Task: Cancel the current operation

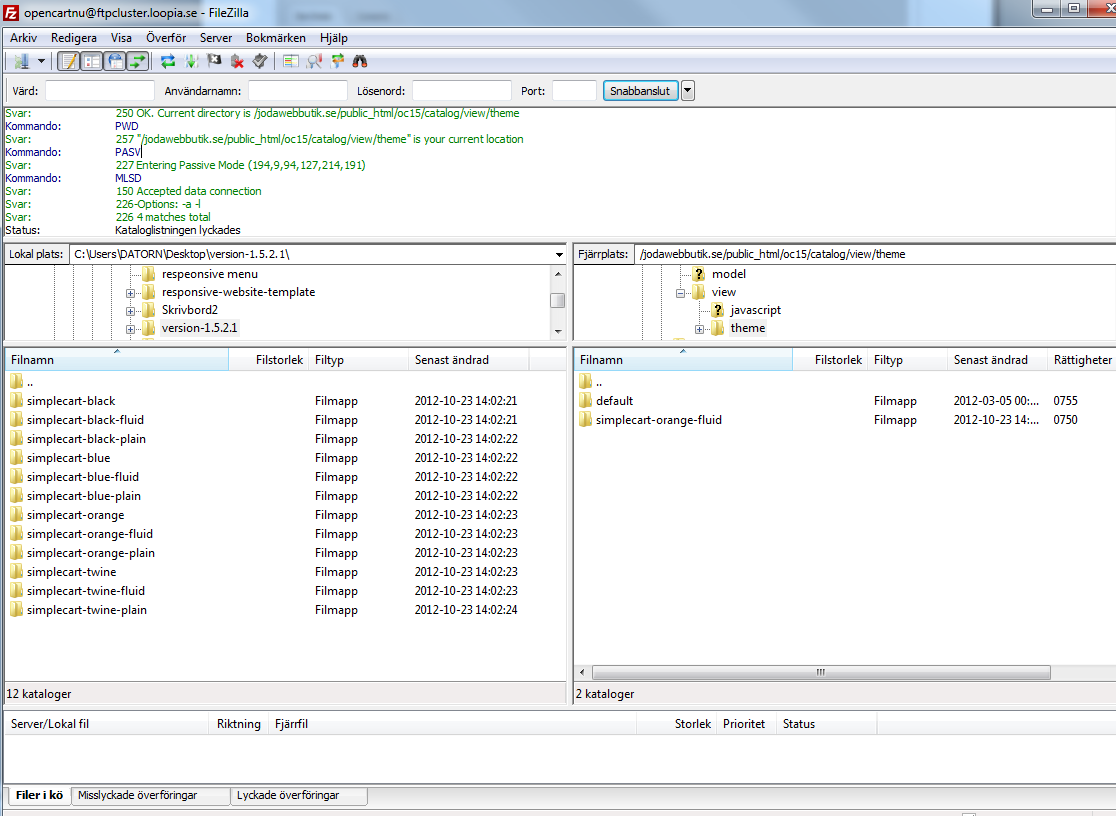Action: point(214,61)
